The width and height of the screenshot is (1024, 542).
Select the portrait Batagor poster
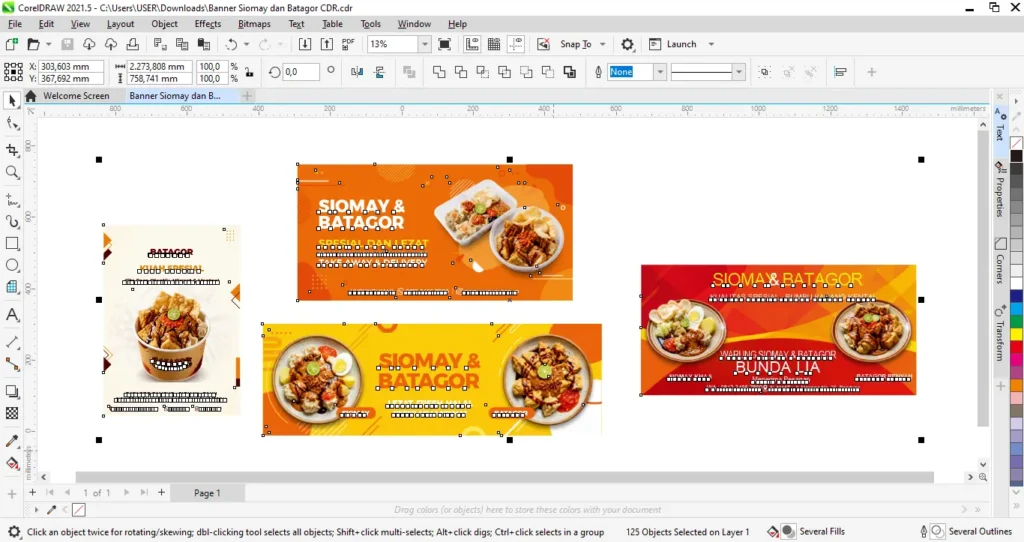172,320
